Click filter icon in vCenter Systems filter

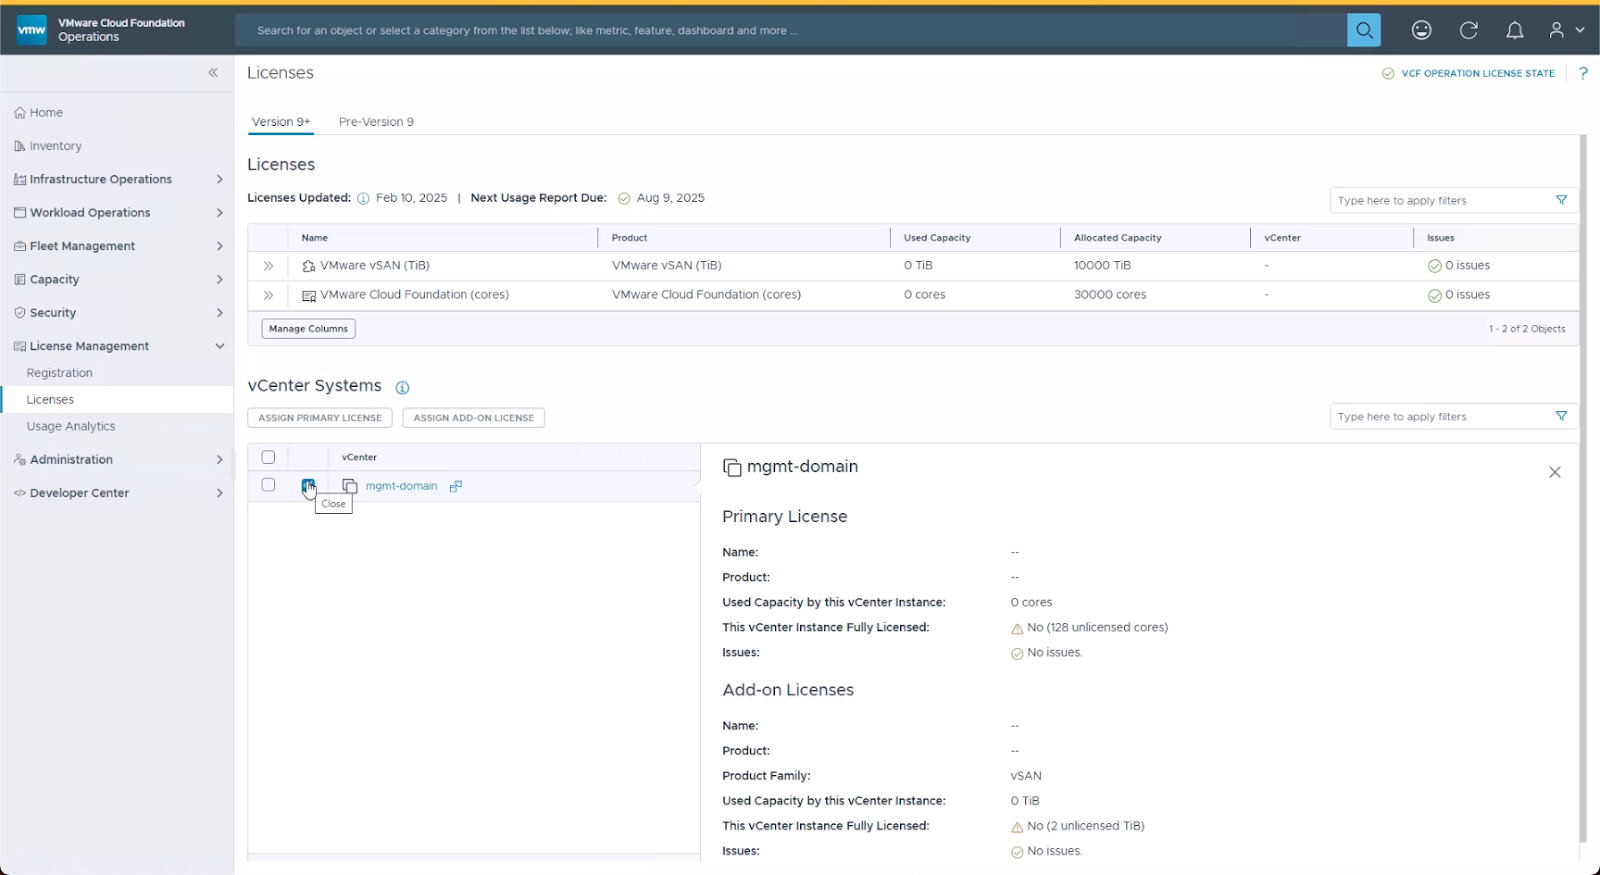[1561, 416]
